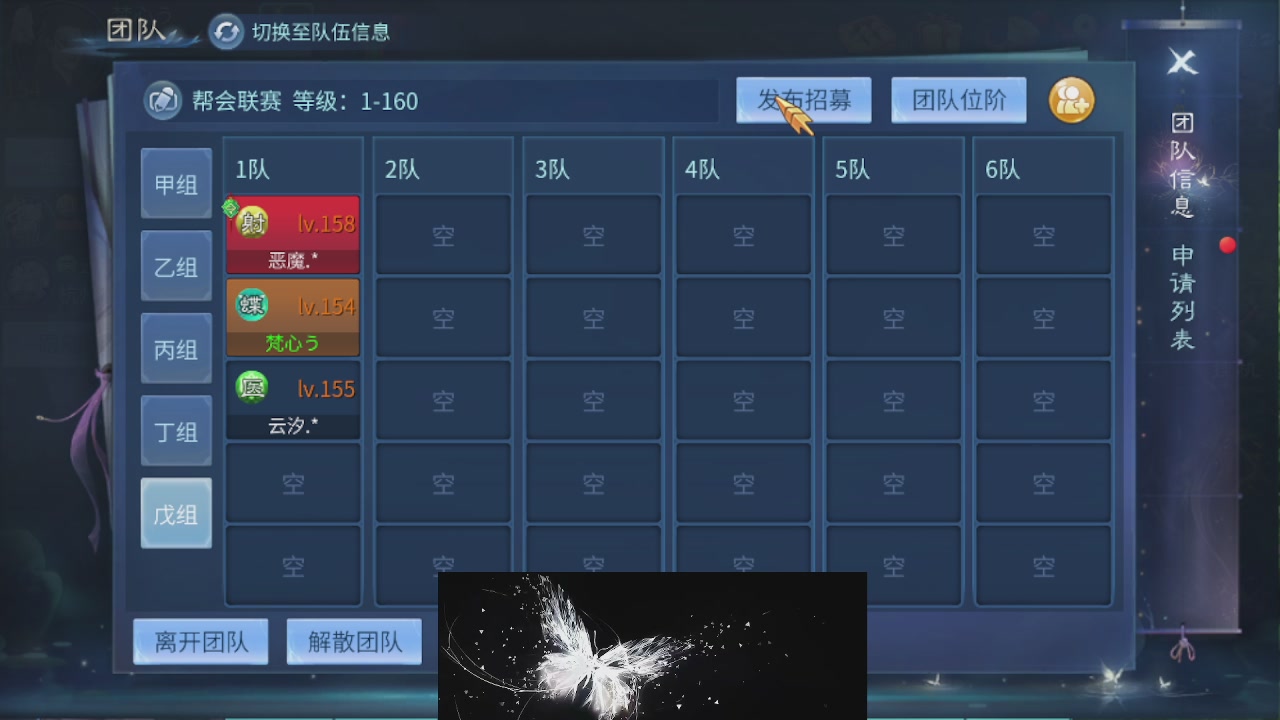Select the 乙组 group tab

[x=176, y=267]
